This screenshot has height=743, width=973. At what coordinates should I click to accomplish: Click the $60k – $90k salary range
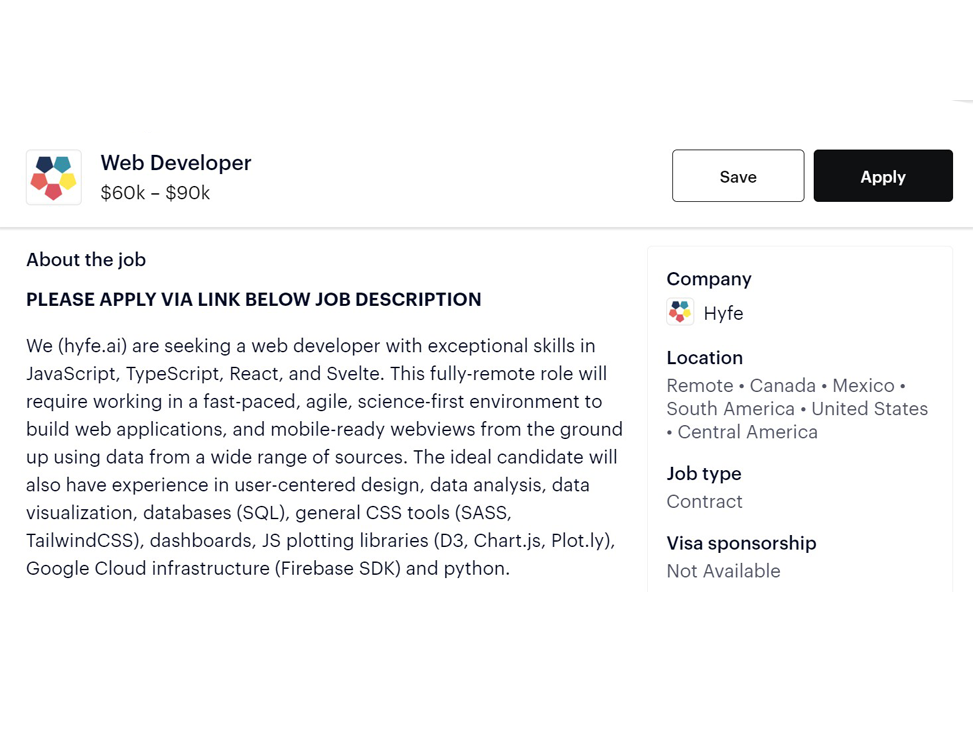155,193
